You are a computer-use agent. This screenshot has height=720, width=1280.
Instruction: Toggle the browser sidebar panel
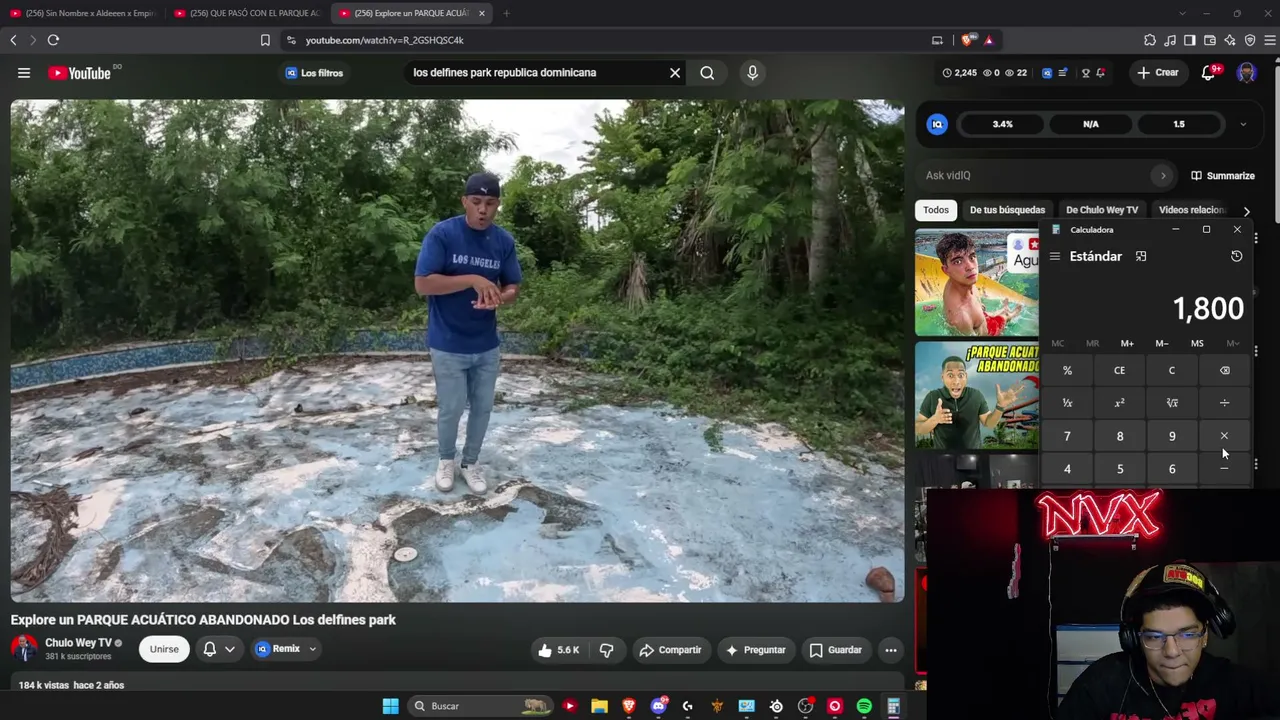point(1190,40)
